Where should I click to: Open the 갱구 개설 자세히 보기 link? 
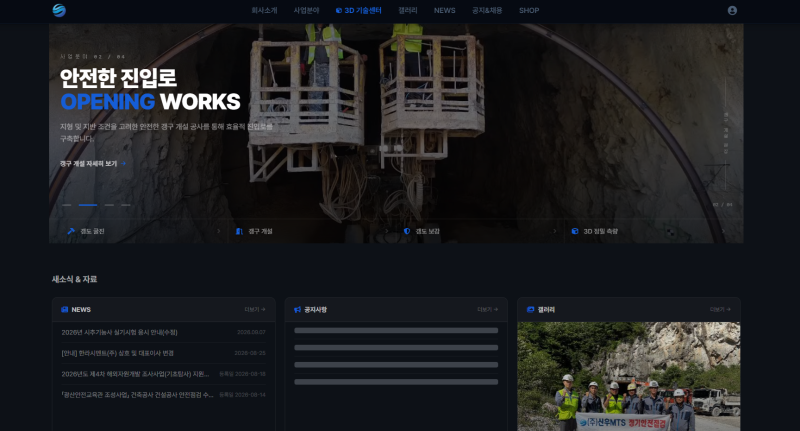click(x=93, y=164)
